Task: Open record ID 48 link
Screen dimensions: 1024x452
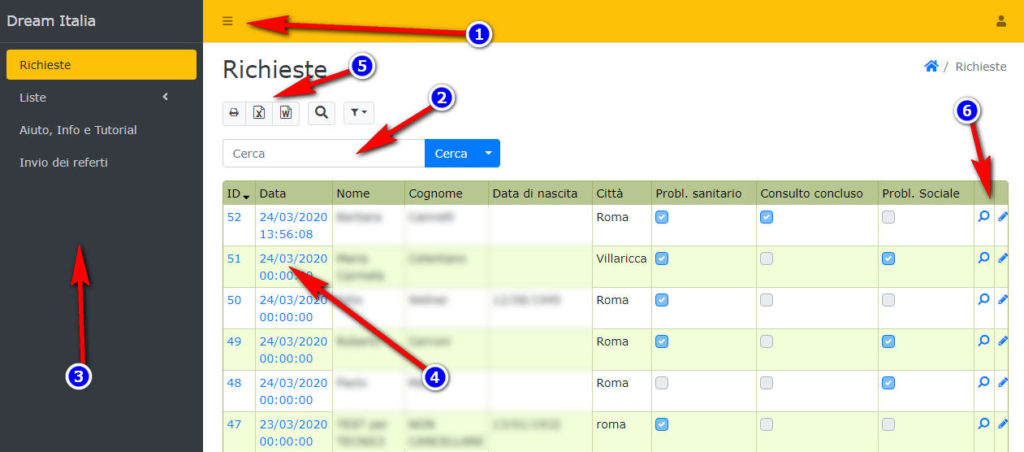Action: (234, 382)
